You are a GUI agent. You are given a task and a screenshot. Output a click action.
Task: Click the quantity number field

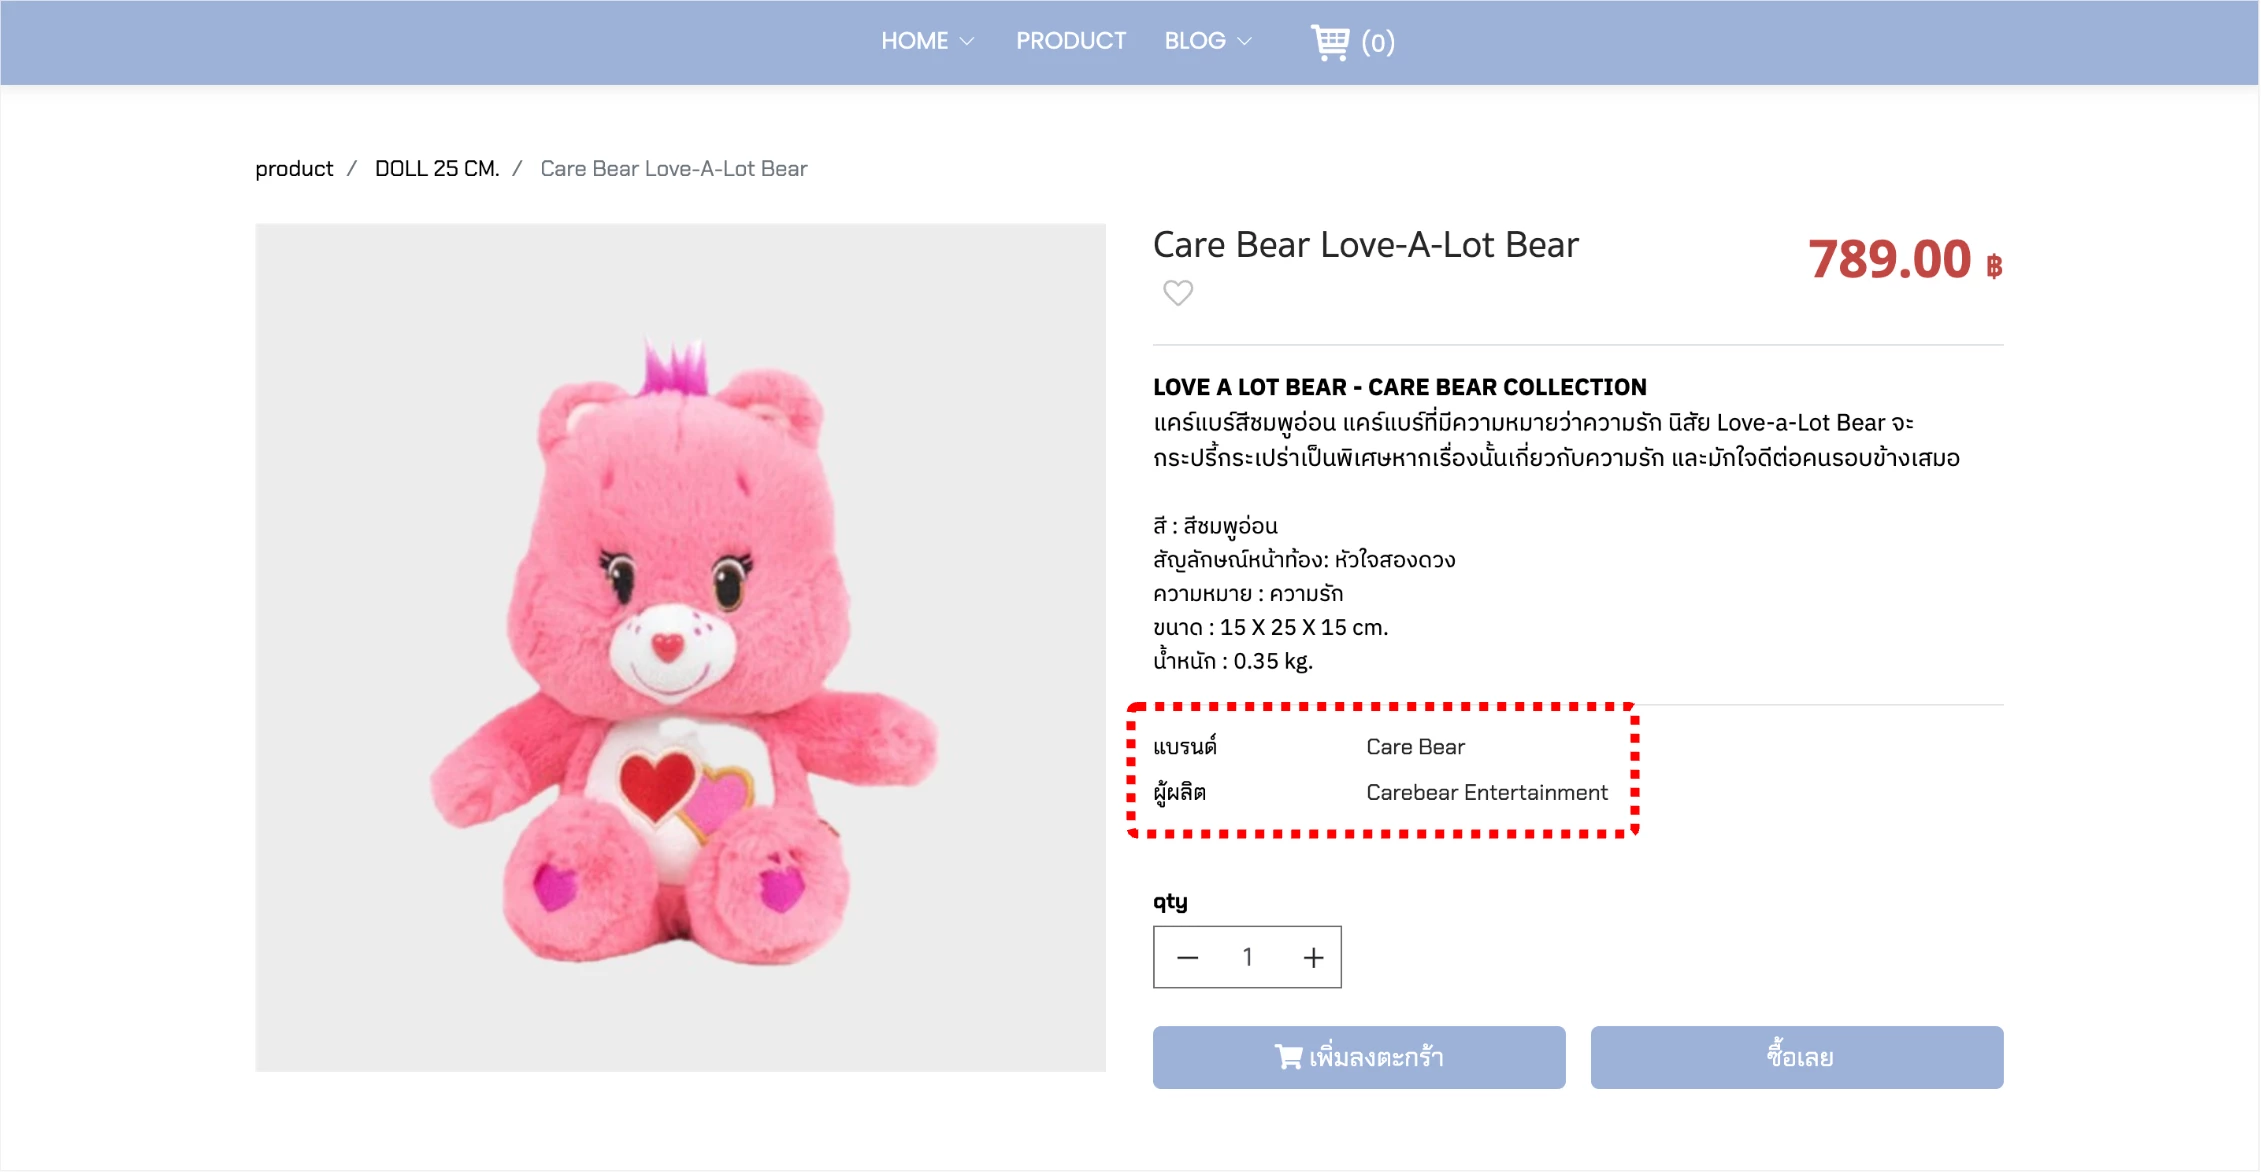point(1248,958)
